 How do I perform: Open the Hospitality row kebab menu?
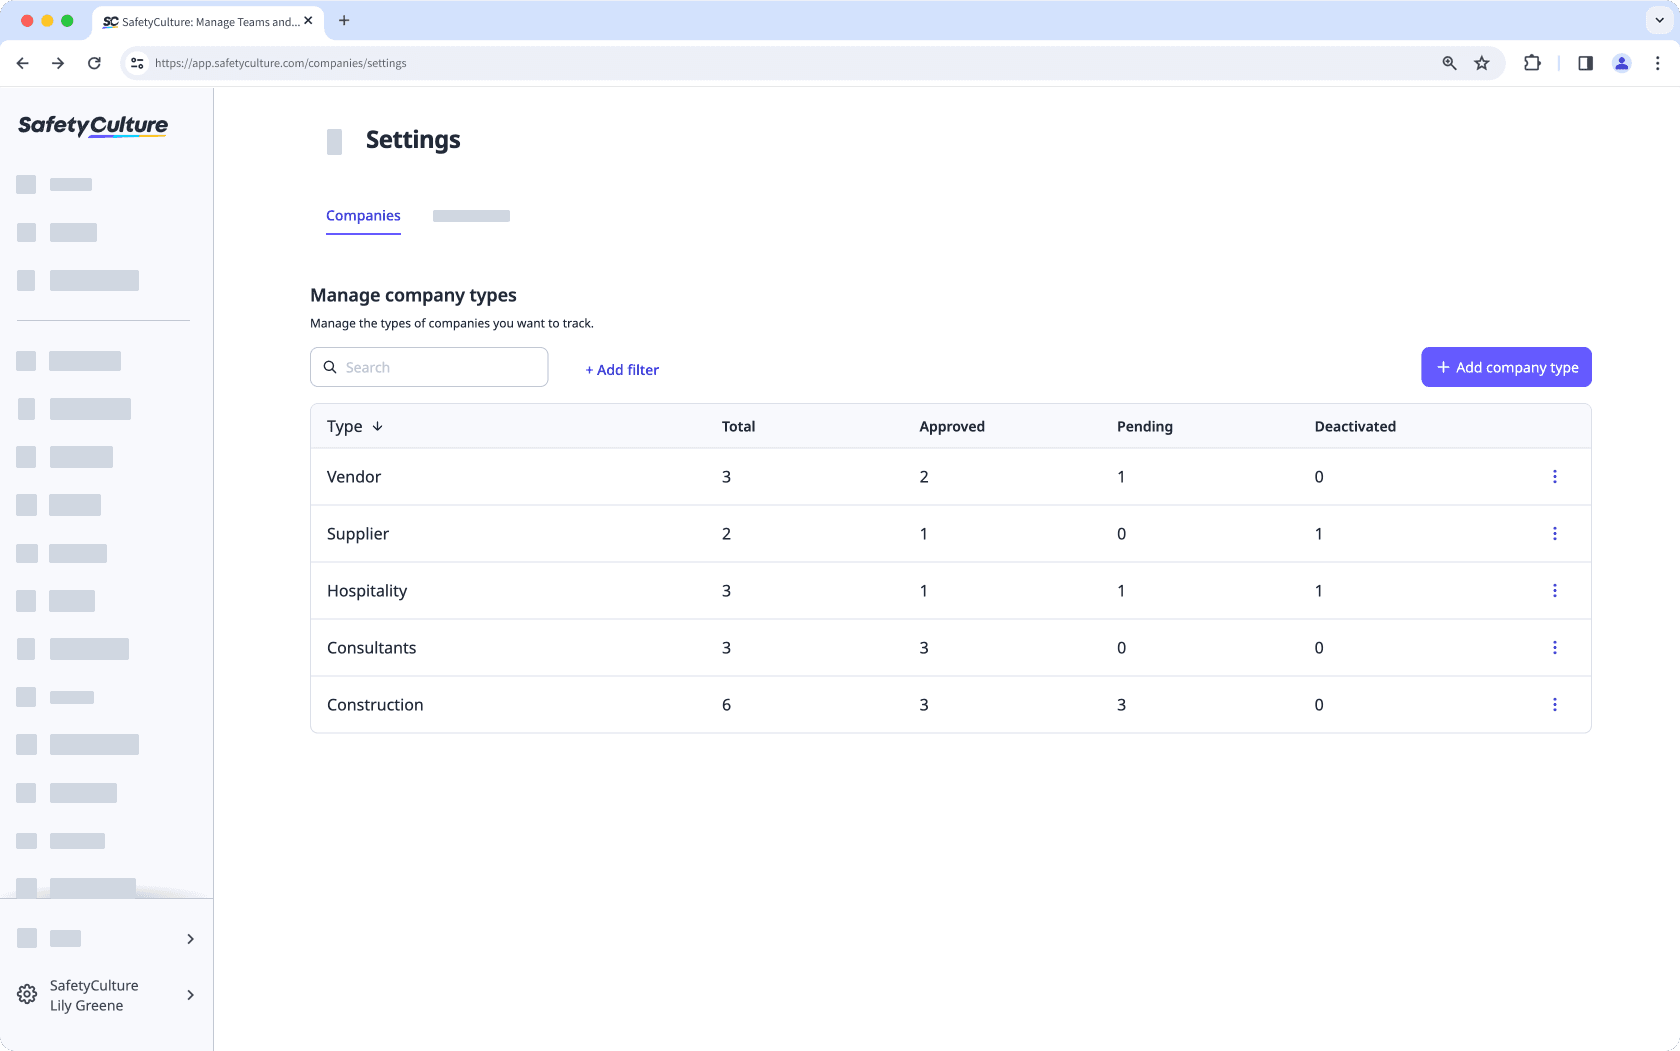pos(1554,591)
